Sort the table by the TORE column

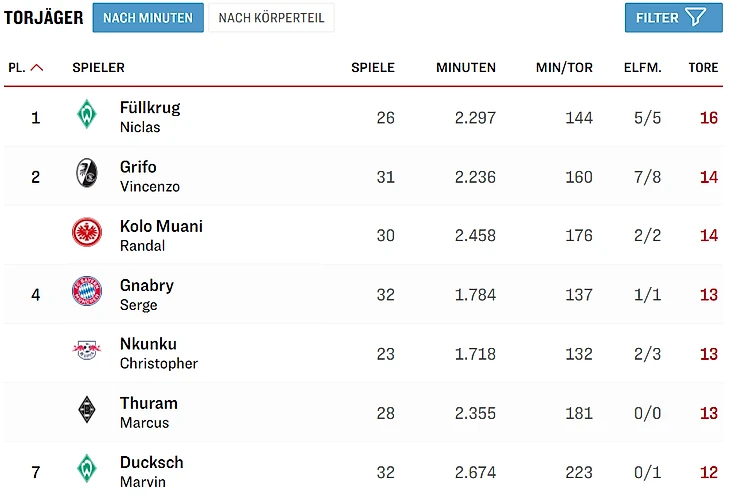(703, 68)
